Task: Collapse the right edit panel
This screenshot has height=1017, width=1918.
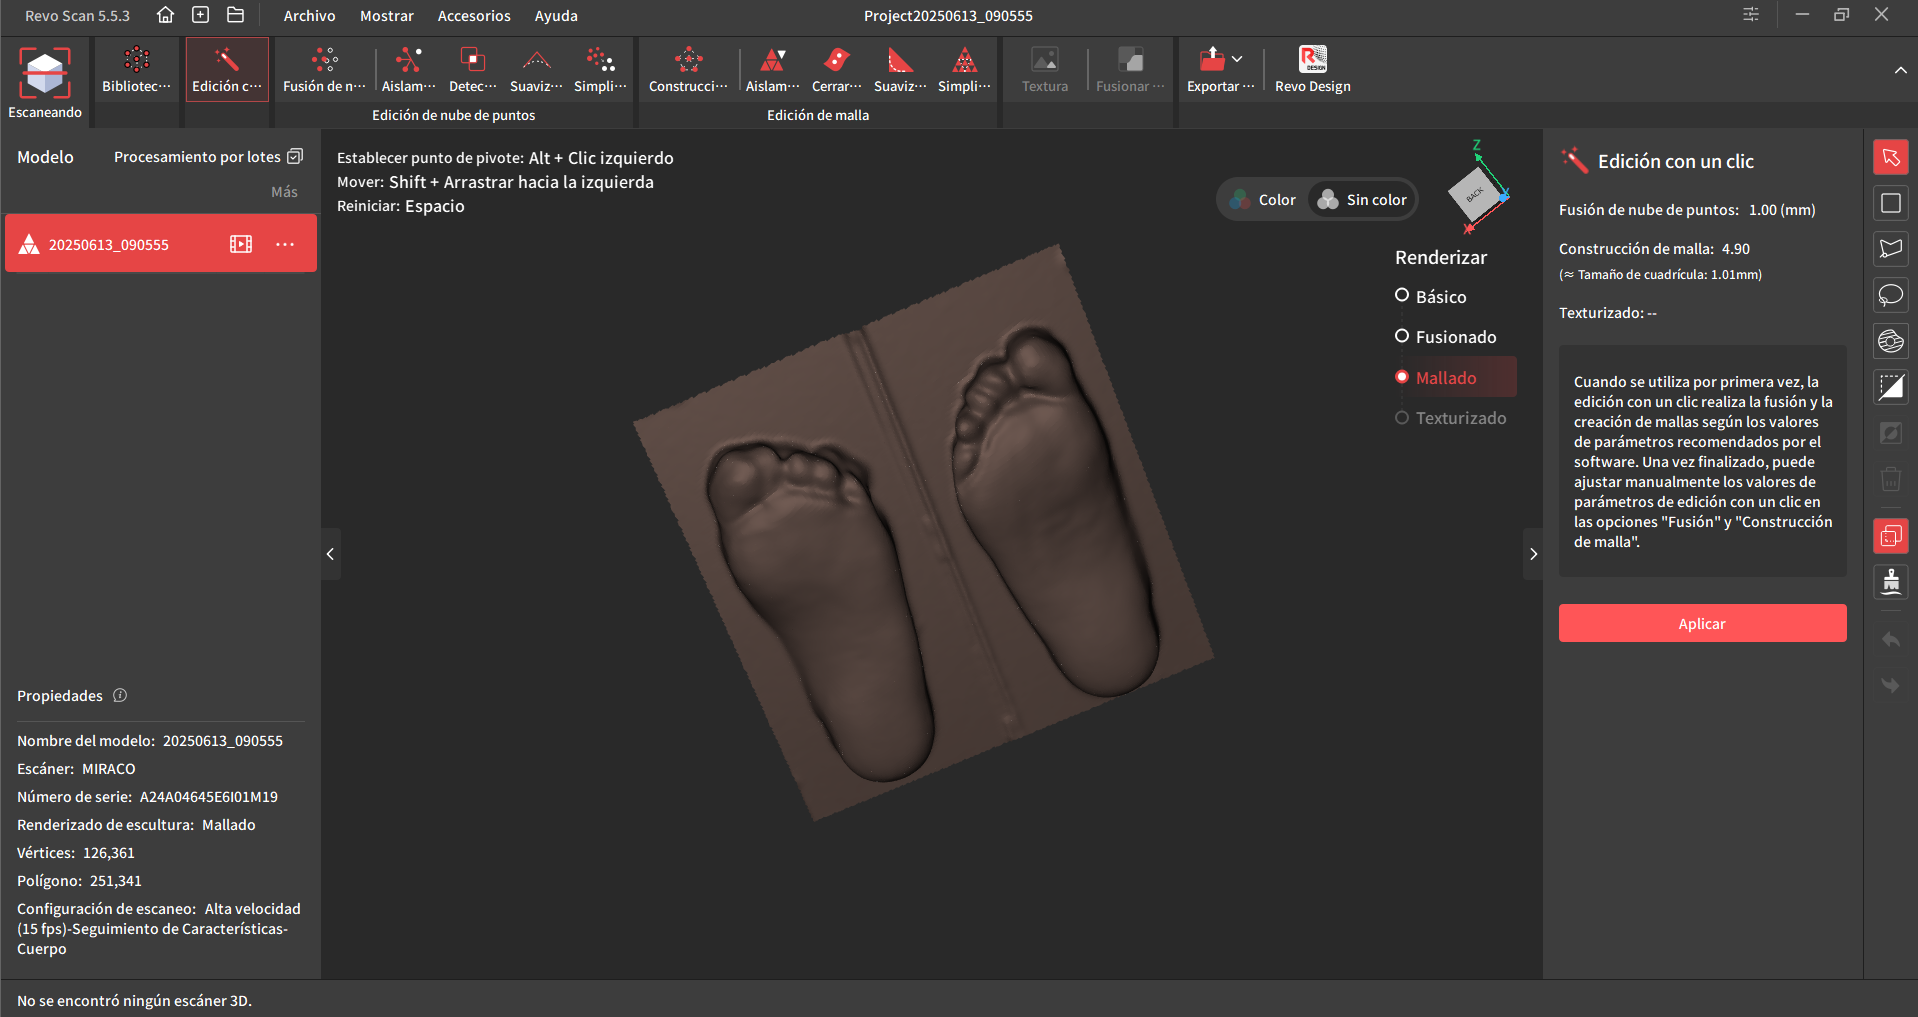Action: 1533,554
